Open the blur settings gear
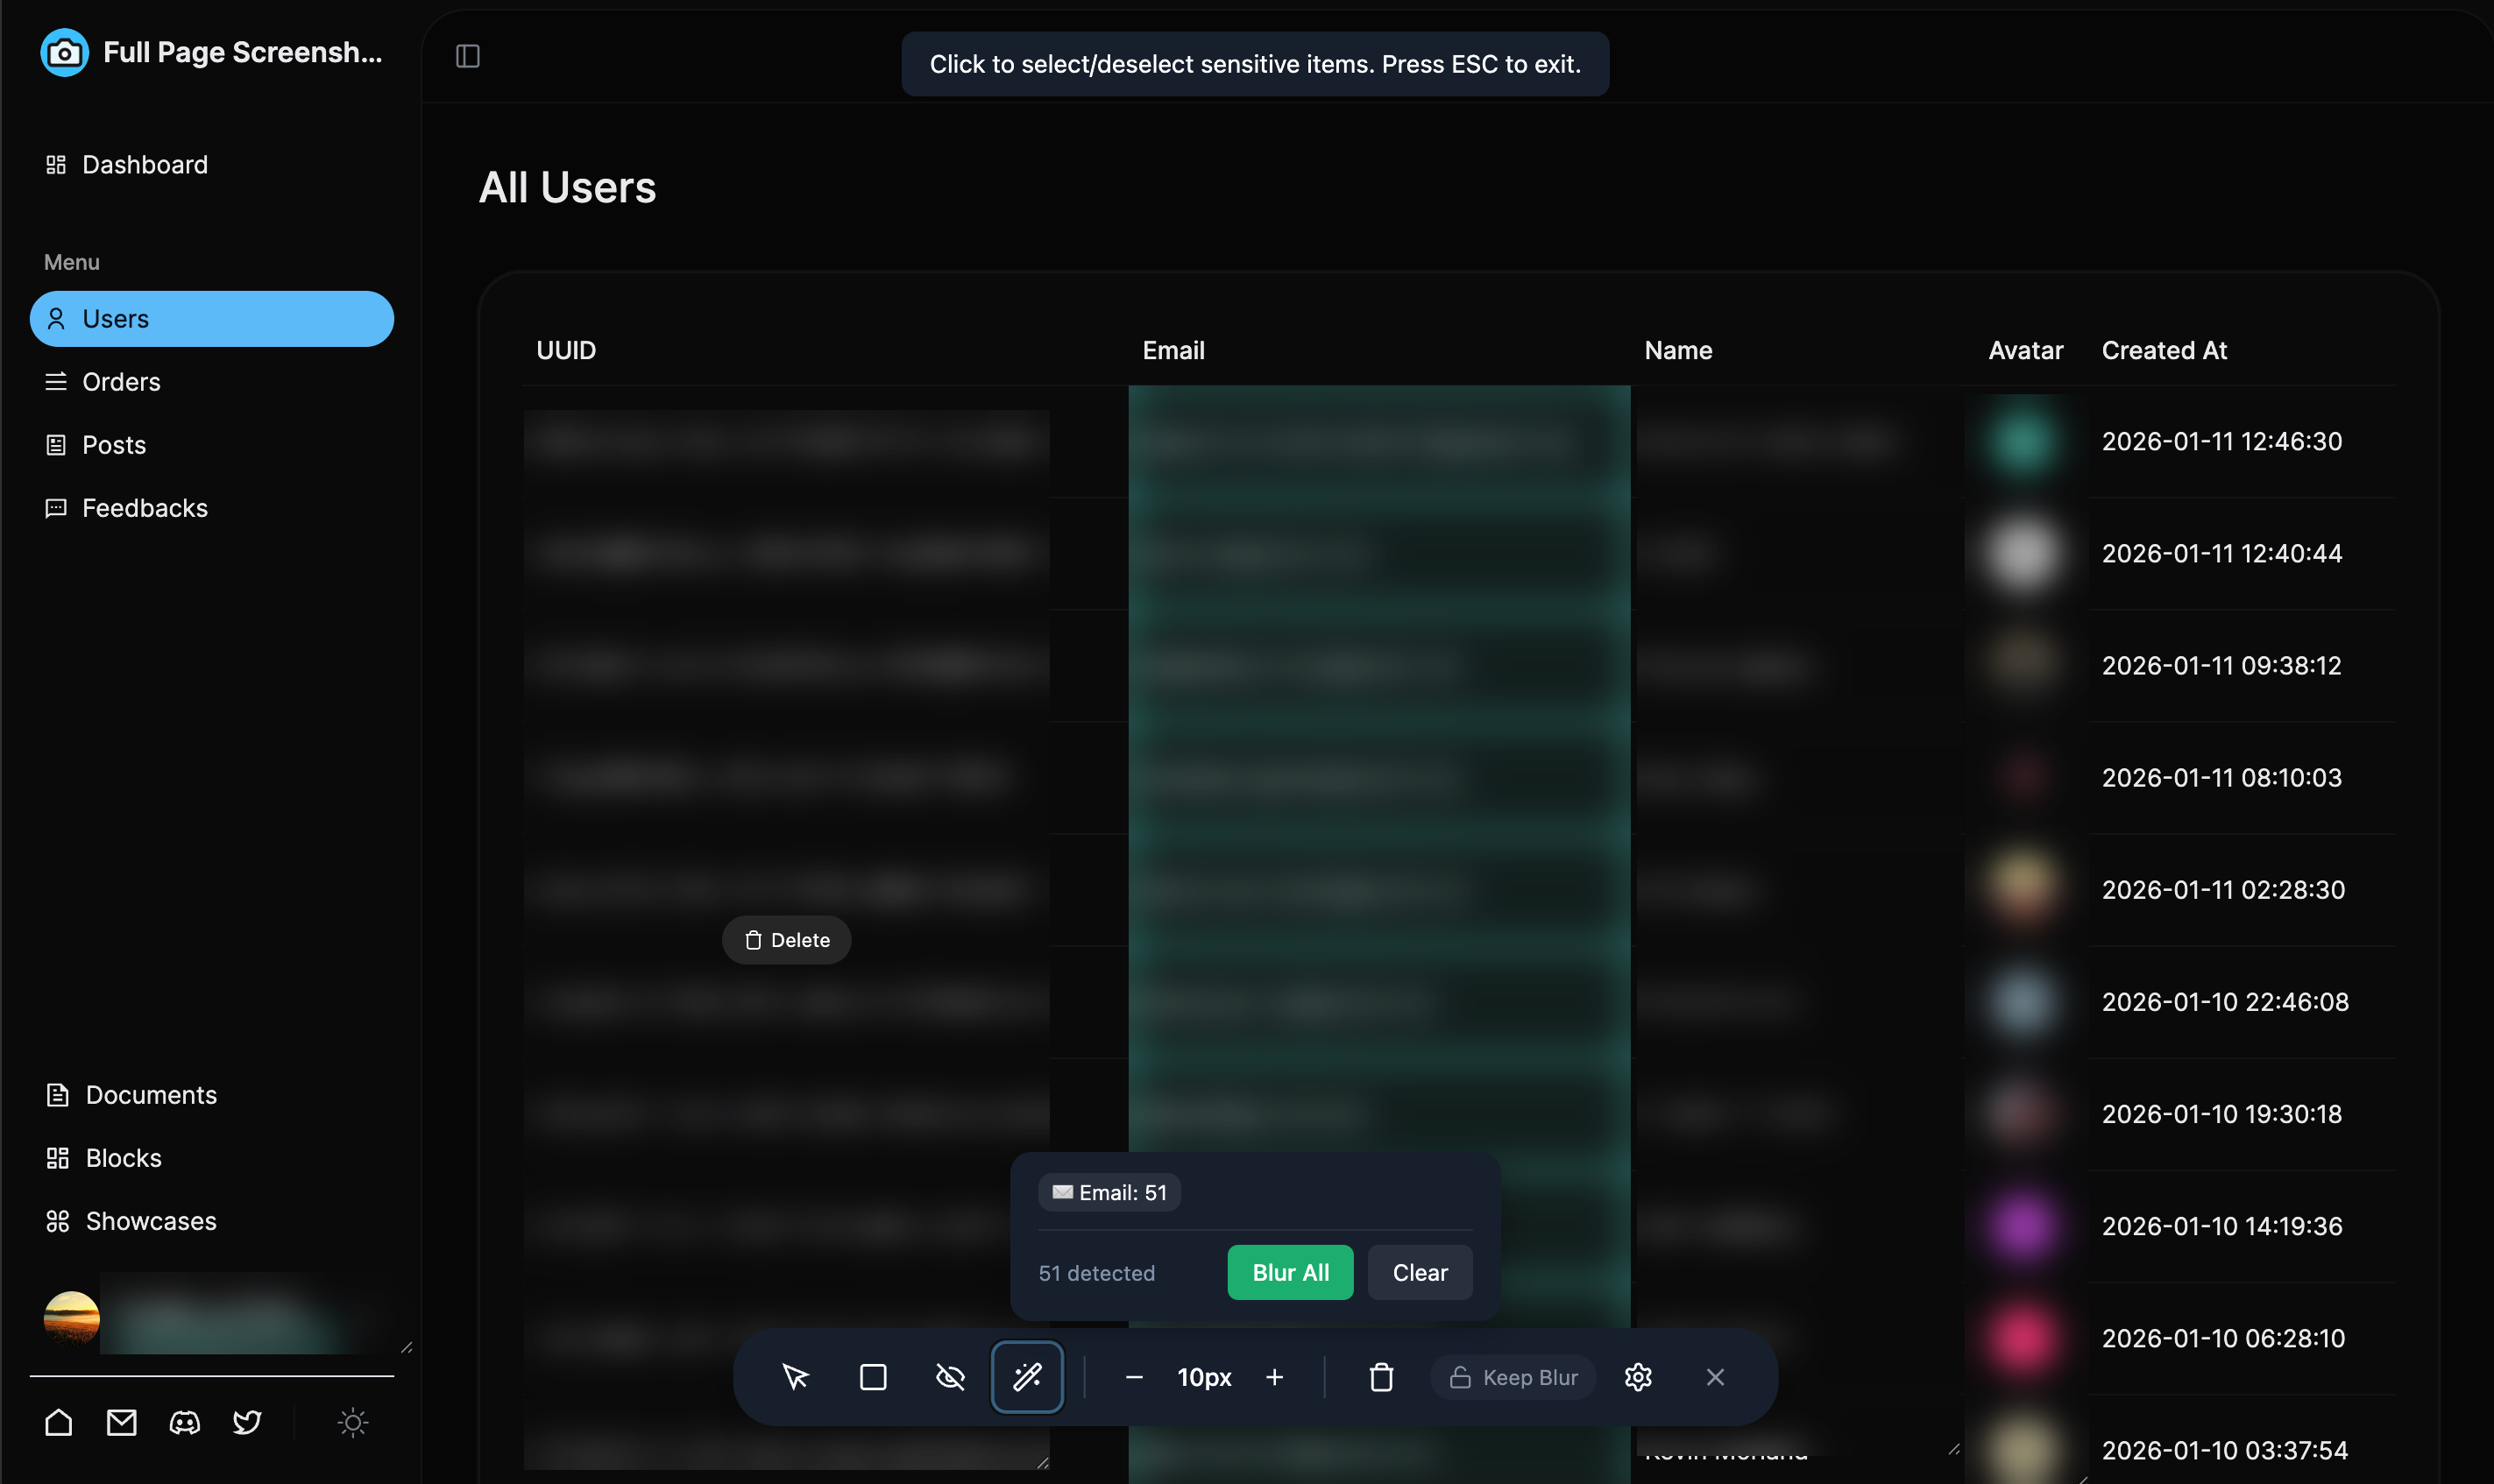Image resolution: width=2494 pixels, height=1484 pixels. click(1638, 1377)
